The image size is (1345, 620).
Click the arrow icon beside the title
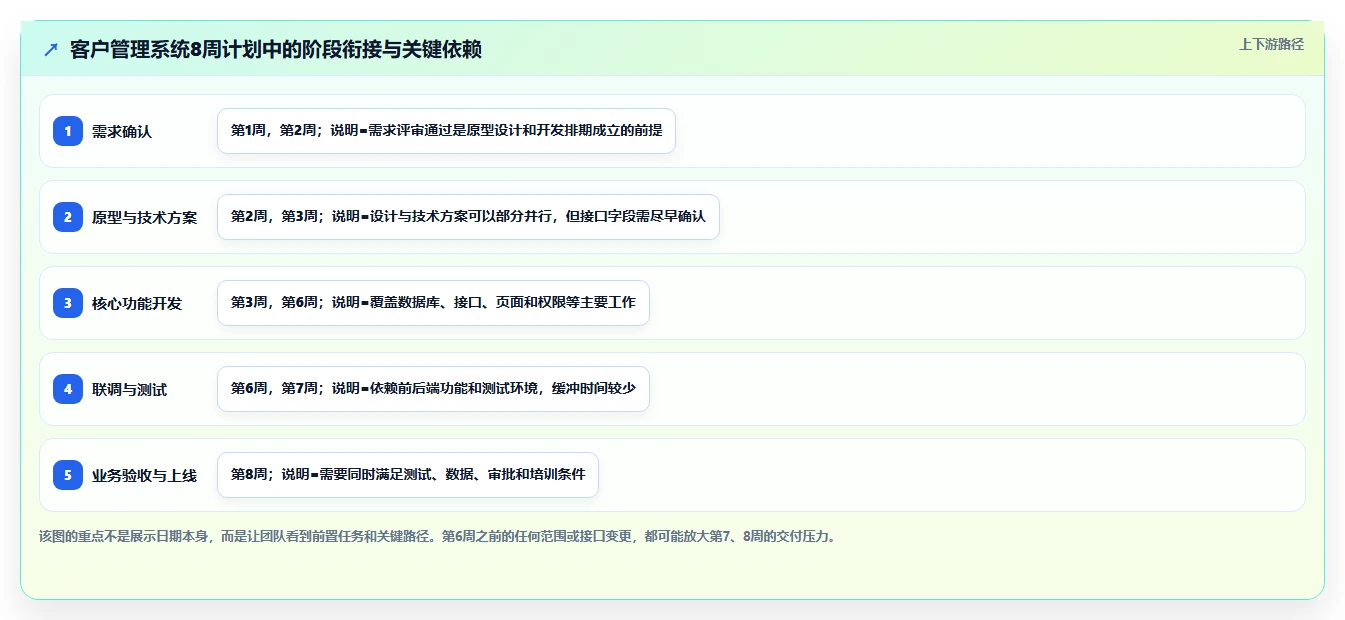(51, 50)
